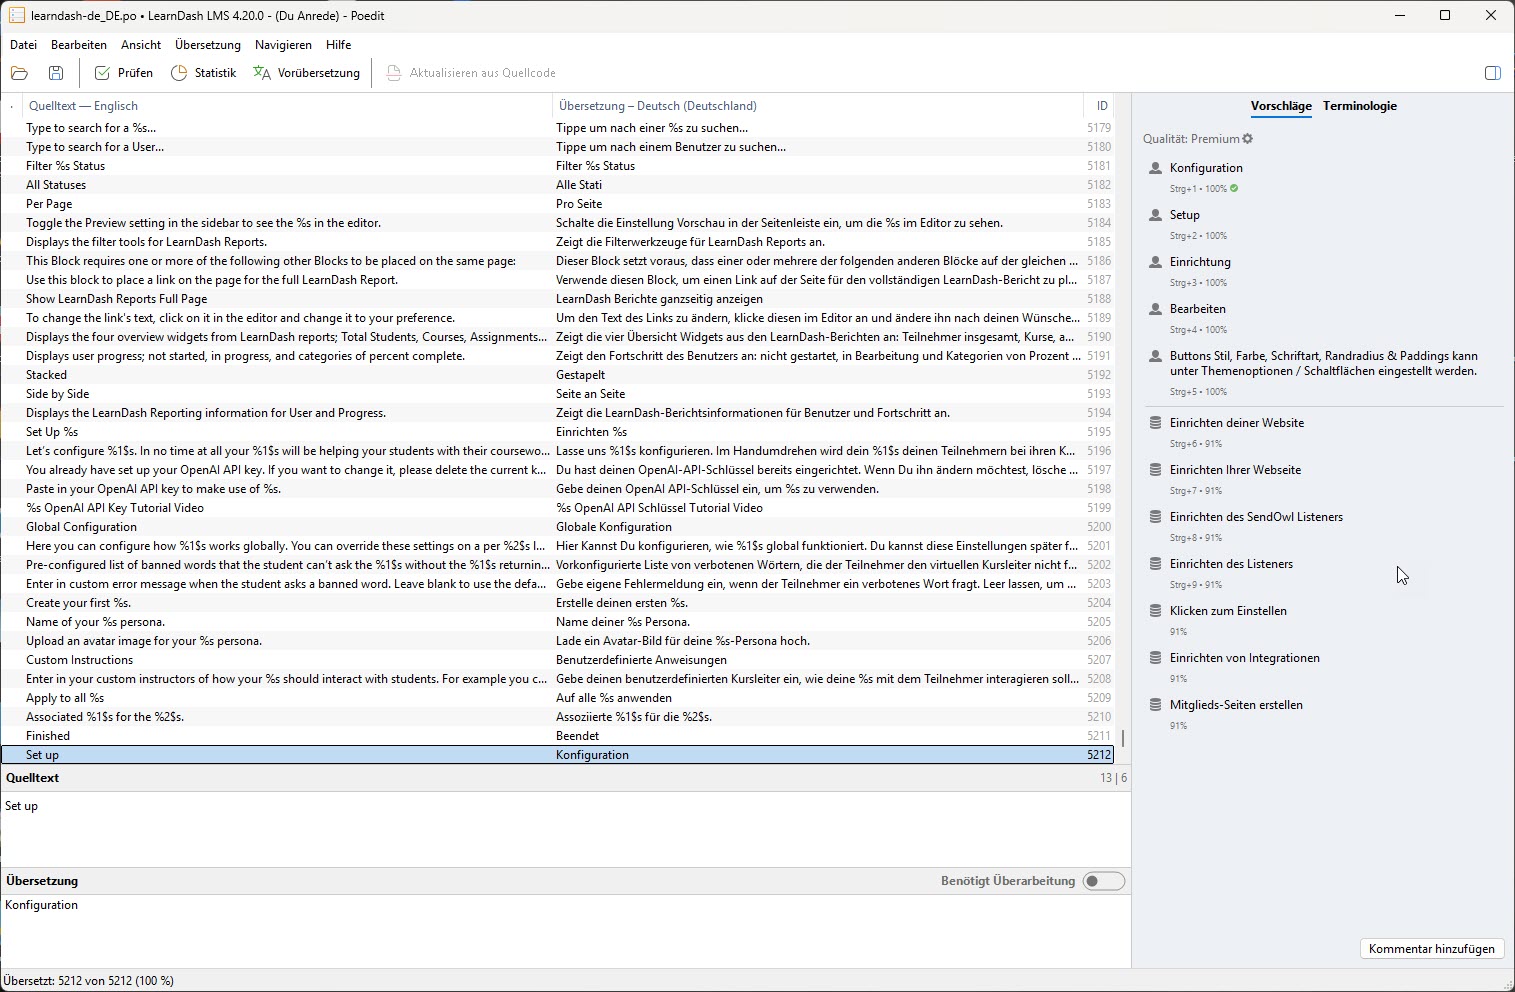Switch to the Terminologie tab

coord(1360,106)
